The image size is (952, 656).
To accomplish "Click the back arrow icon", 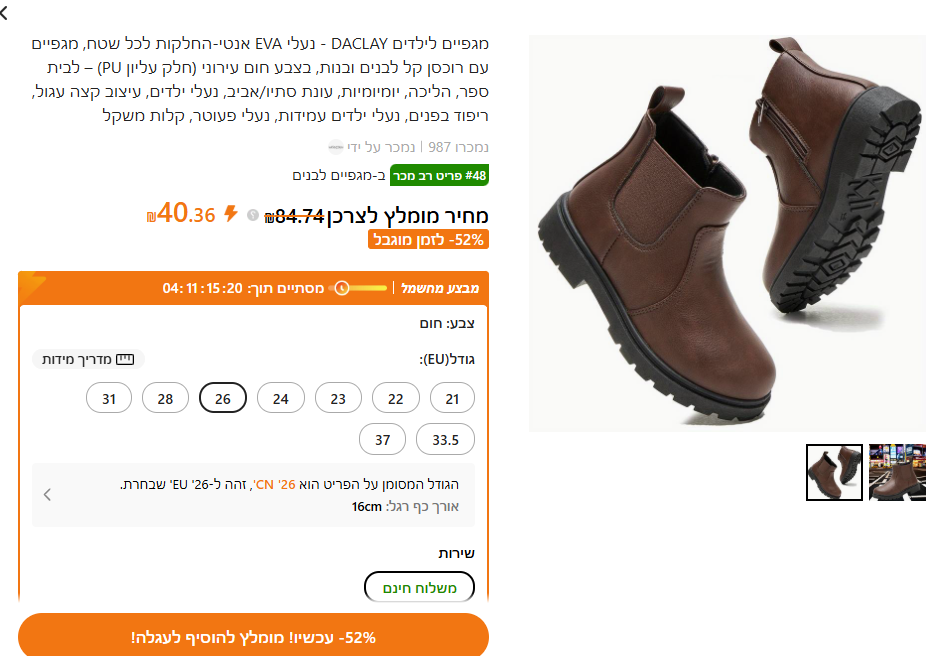I will click(4, 12).
